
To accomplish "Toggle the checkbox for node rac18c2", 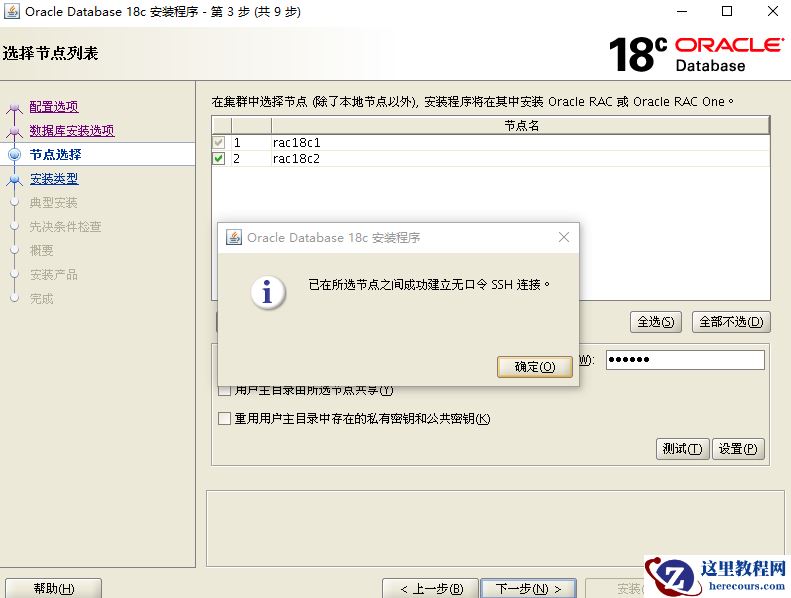I will pos(219,158).
